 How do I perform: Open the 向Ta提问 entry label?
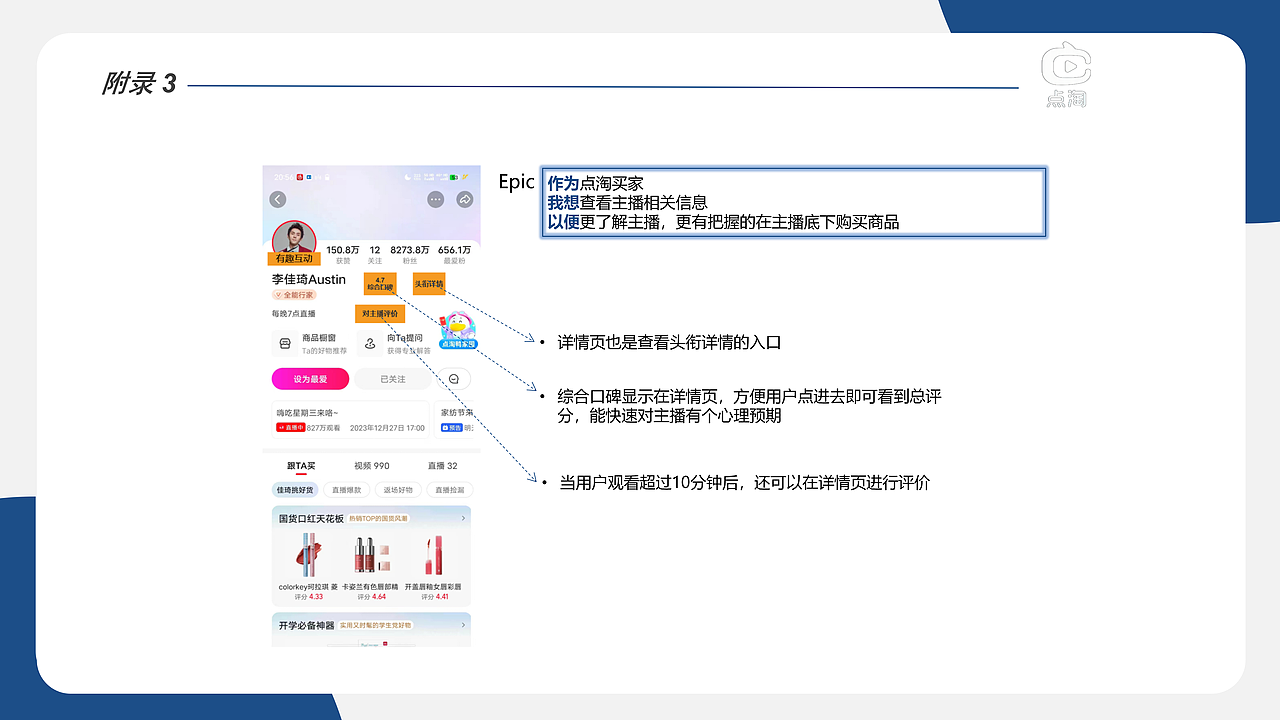[405, 338]
